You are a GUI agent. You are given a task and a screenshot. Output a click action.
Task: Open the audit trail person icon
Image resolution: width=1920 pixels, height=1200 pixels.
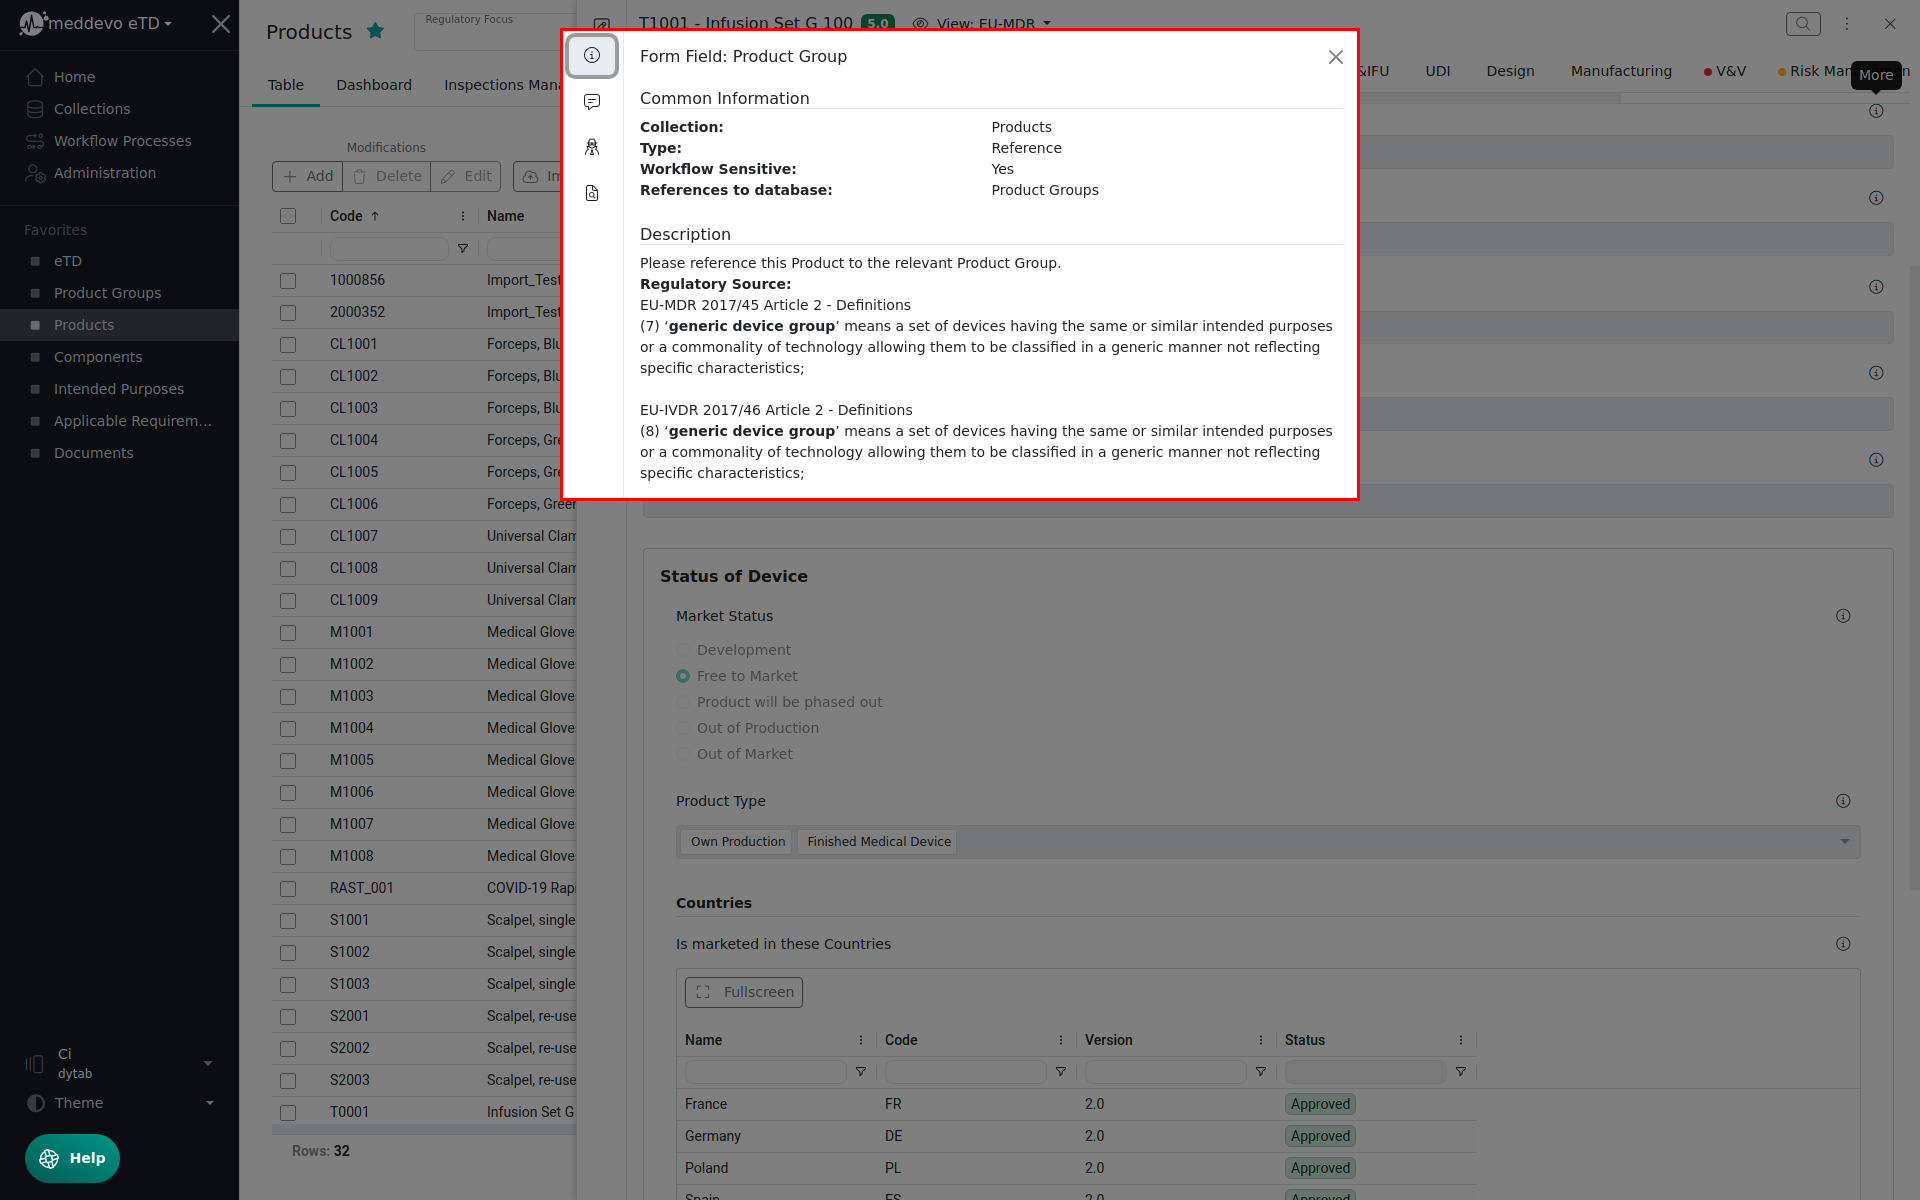pyautogui.click(x=592, y=147)
